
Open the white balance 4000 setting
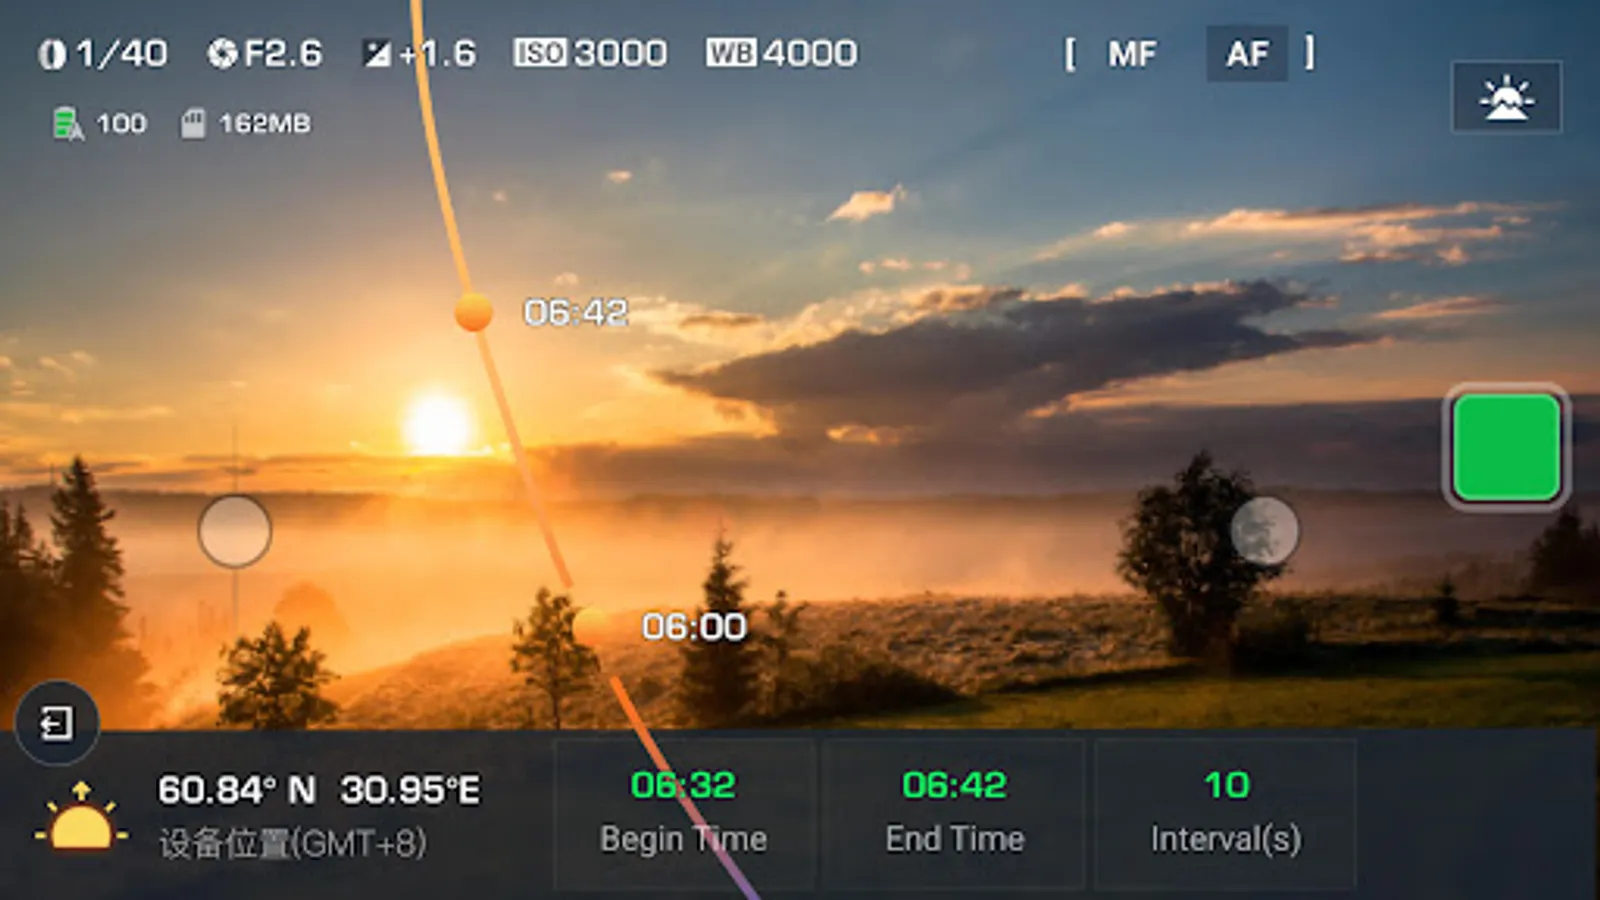click(781, 53)
